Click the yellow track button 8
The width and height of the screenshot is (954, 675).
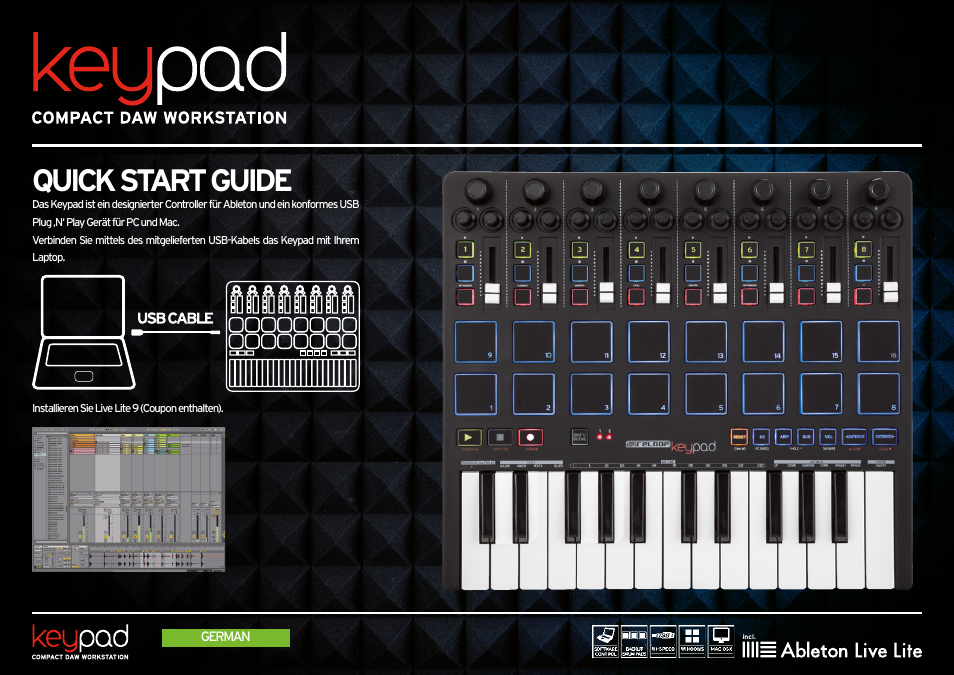tap(863, 249)
